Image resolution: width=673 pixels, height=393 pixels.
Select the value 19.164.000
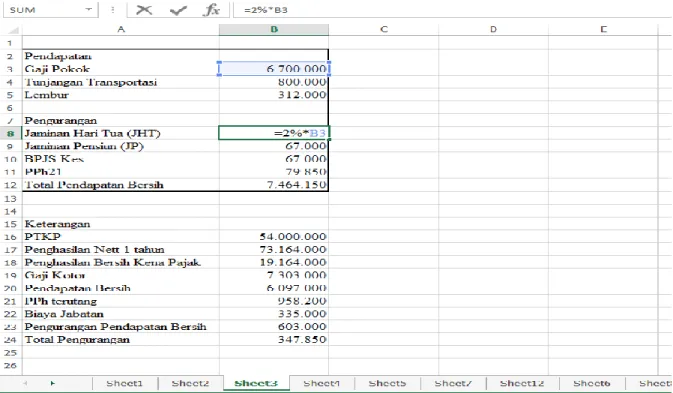[274, 263]
